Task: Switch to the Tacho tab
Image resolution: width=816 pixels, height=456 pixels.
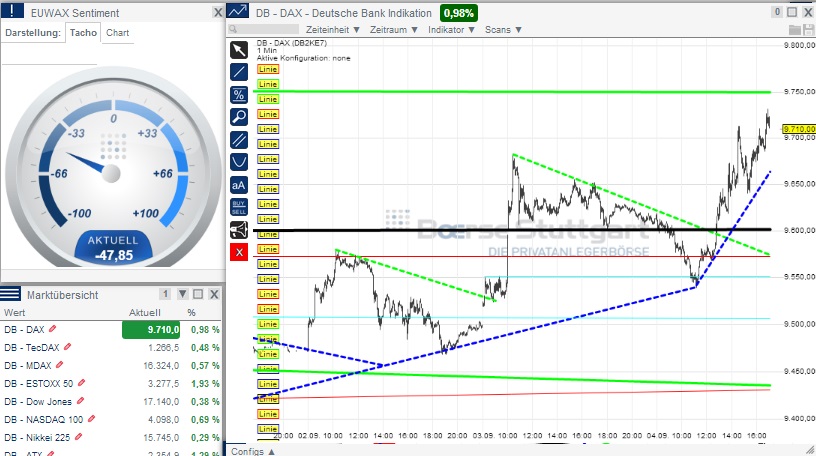Action: 83,32
